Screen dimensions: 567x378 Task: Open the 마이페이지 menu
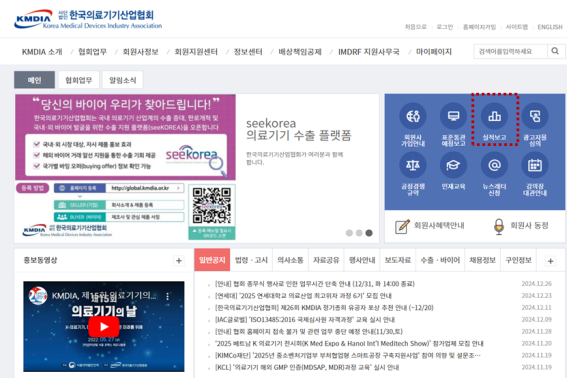[434, 52]
